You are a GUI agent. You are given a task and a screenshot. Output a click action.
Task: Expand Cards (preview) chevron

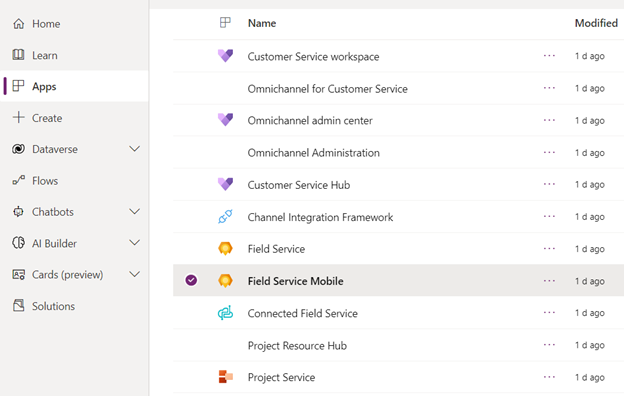coord(135,274)
